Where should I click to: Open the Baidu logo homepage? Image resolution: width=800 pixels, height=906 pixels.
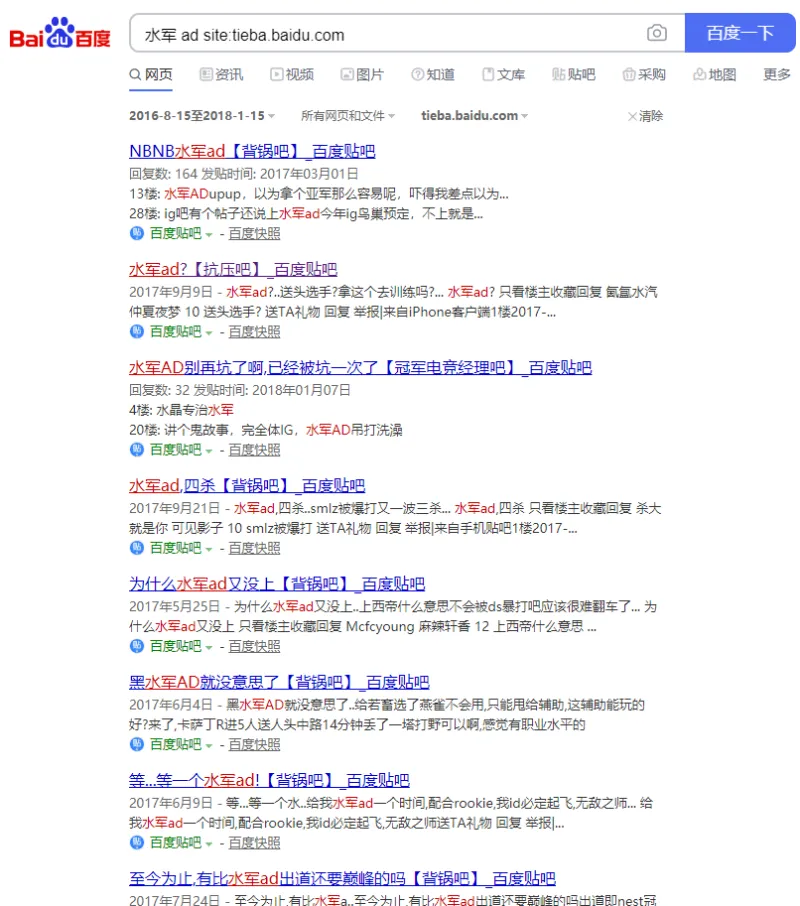(x=59, y=34)
